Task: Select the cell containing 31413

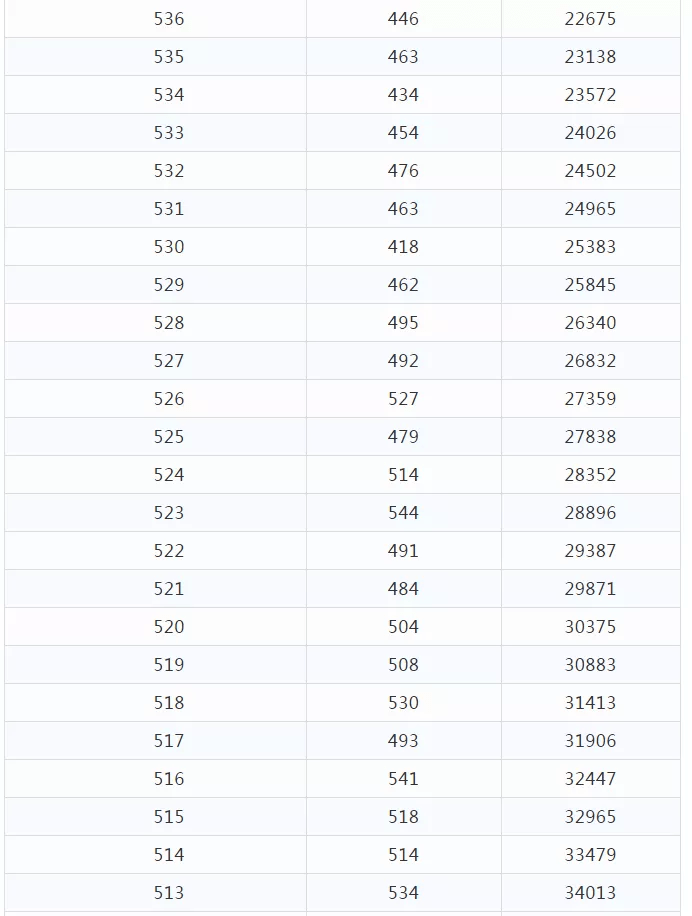Action: [x=590, y=703]
